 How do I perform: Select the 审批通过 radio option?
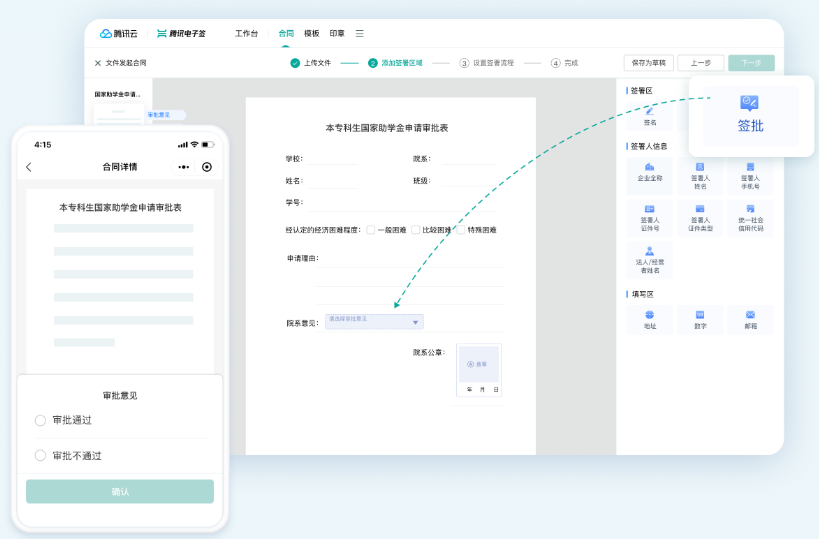click(40, 420)
